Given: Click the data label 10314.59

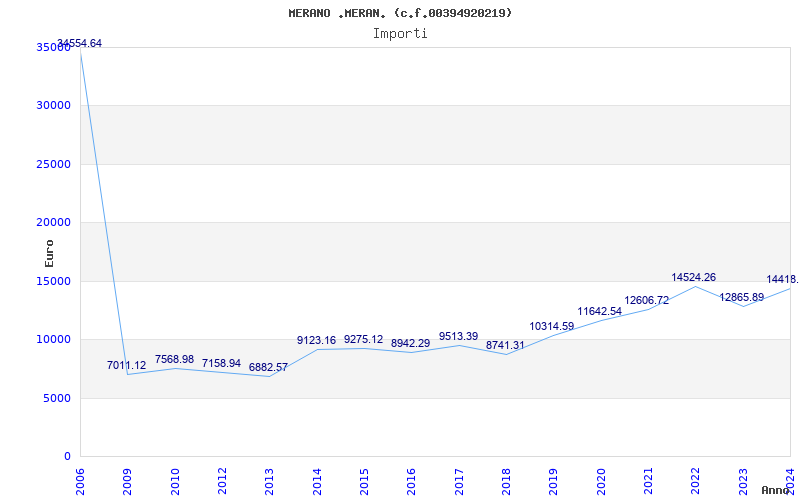Looking at the screenshot, I should point(552,327).
